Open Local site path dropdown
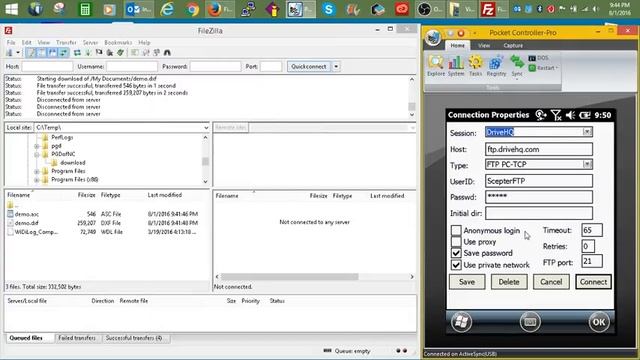Image resolution: width=640 pixels, height=360 pixels. pos(206,128)
